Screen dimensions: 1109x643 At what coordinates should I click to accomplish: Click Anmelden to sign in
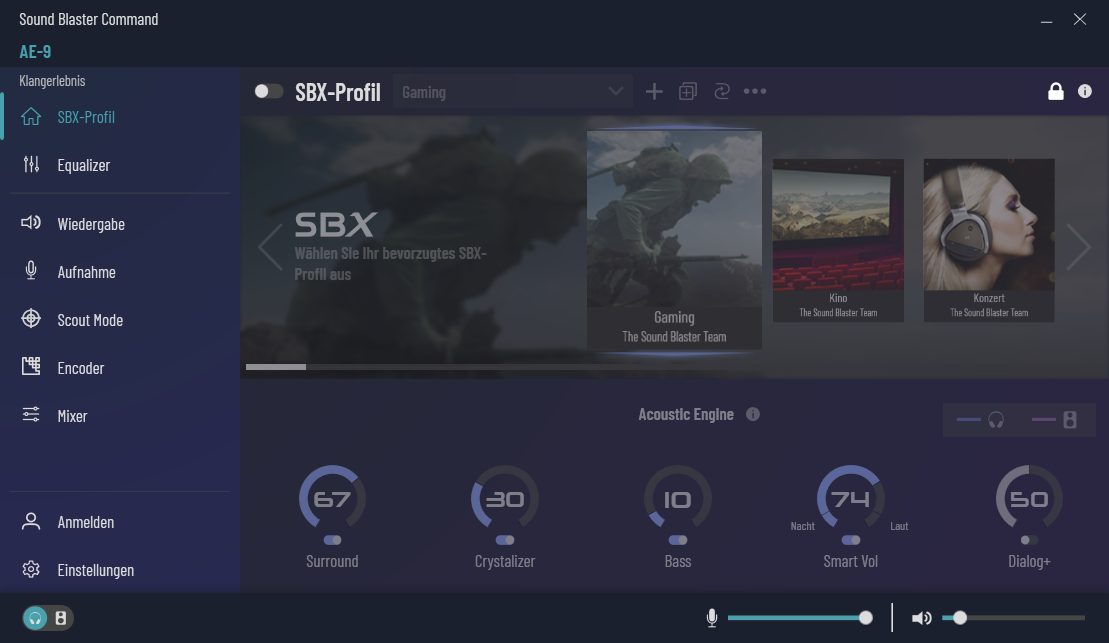point(120,522)
